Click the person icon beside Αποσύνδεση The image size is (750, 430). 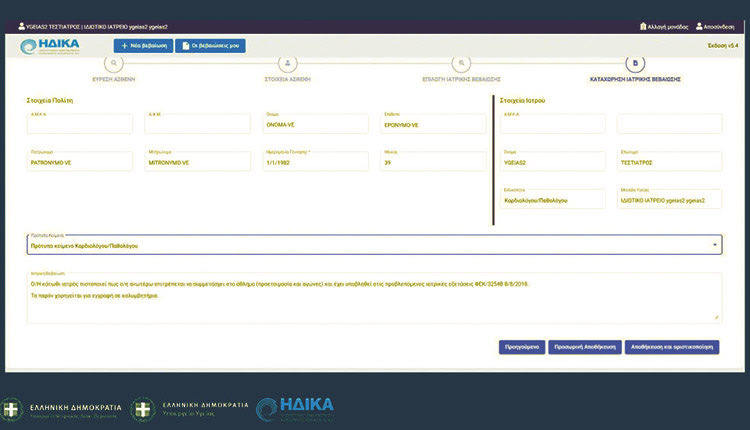699,26
